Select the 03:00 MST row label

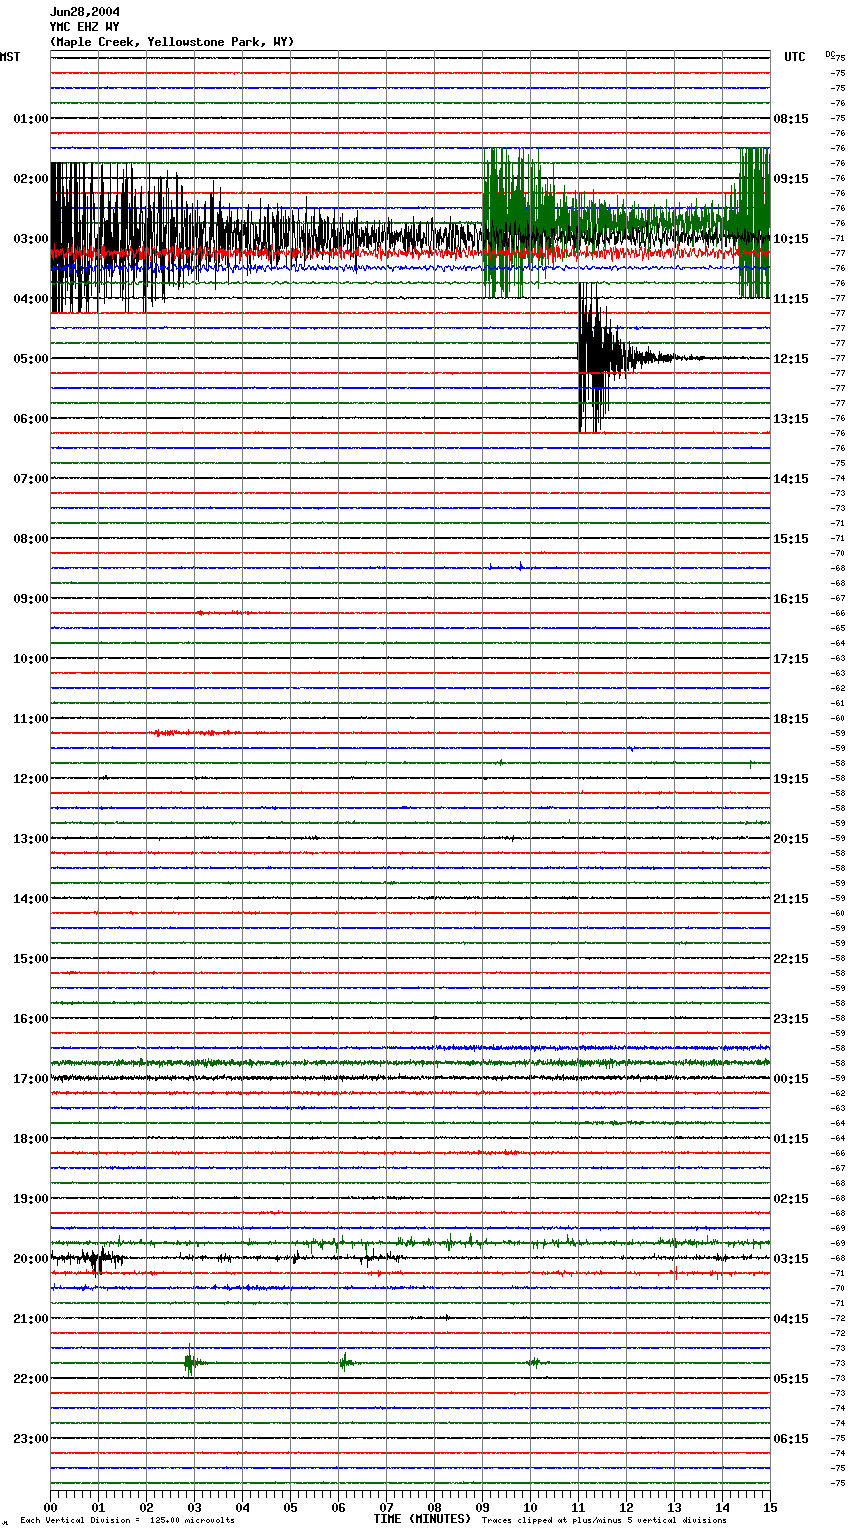pos(31,238)
